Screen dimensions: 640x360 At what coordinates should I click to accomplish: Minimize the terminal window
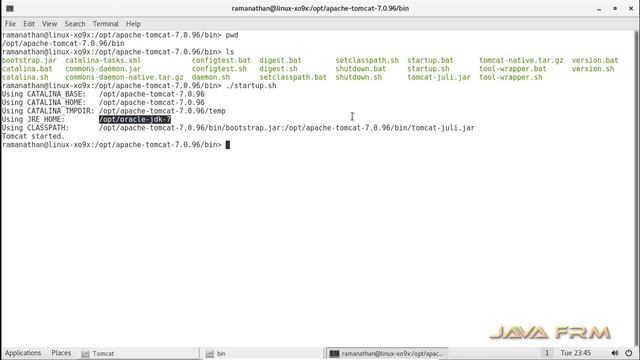(599, 9)
